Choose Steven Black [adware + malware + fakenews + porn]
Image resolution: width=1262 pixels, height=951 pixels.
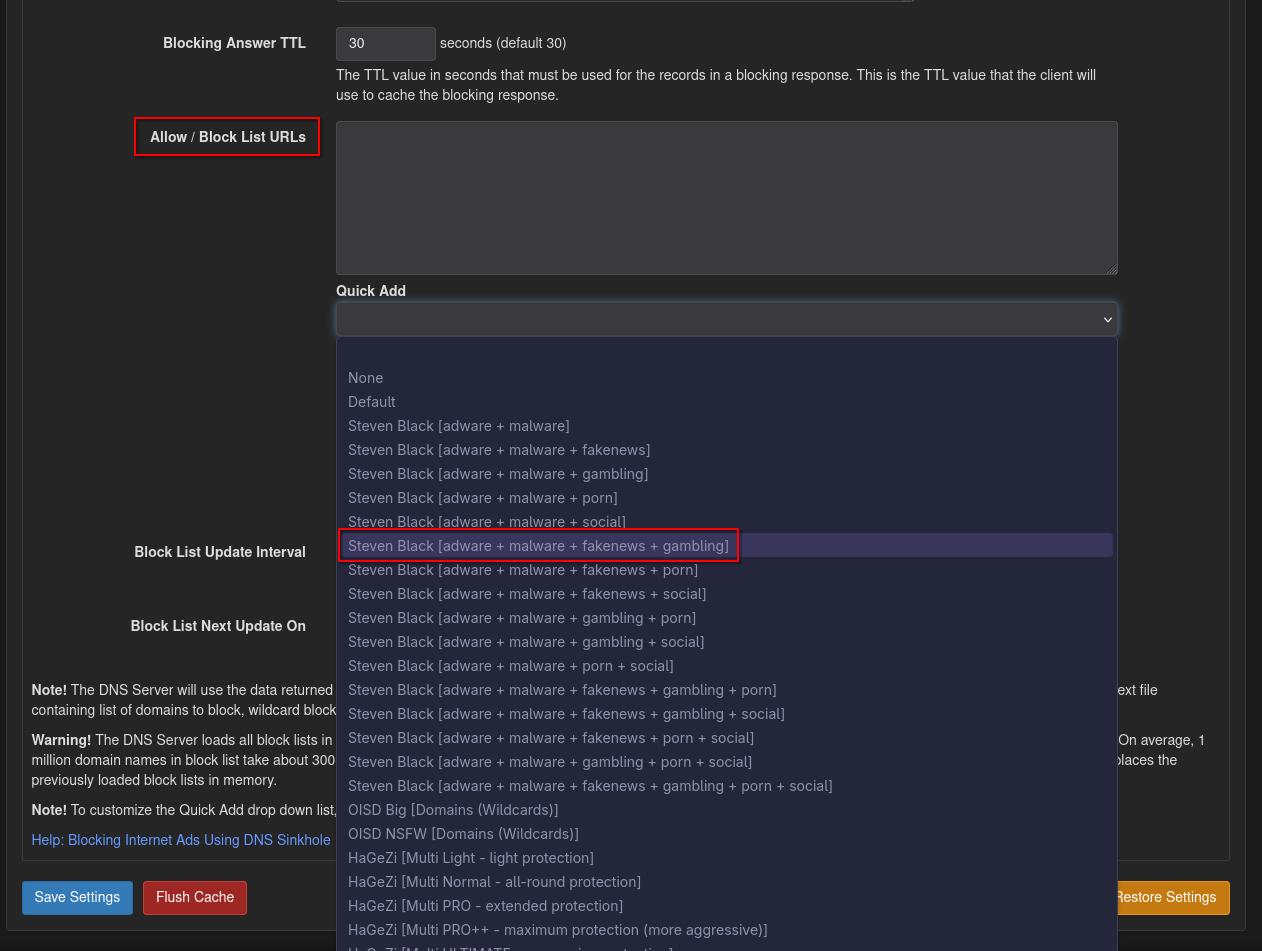click(x=727, y=570)
